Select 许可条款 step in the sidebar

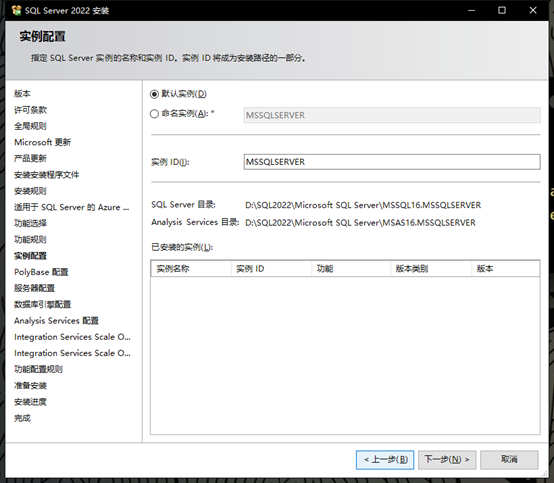[x=30, y=110]
